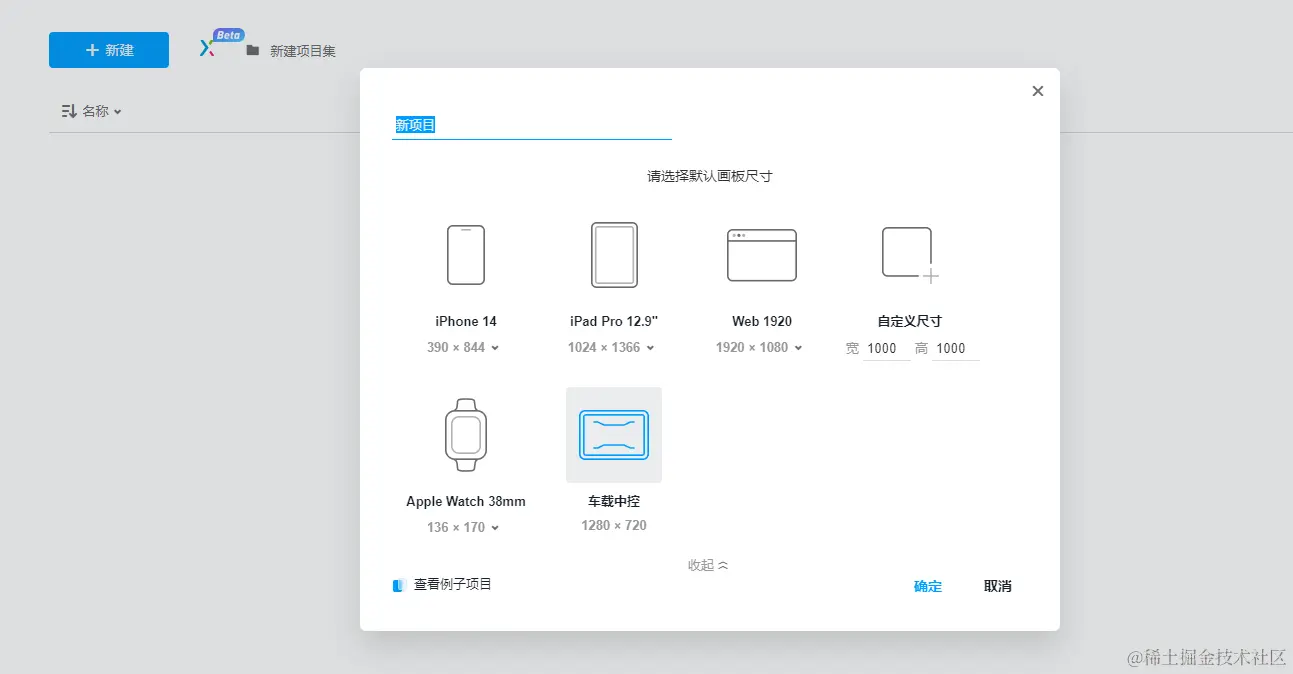1293x674 pixels.
Task: Click the example project book icon
Action: (398, 585)
